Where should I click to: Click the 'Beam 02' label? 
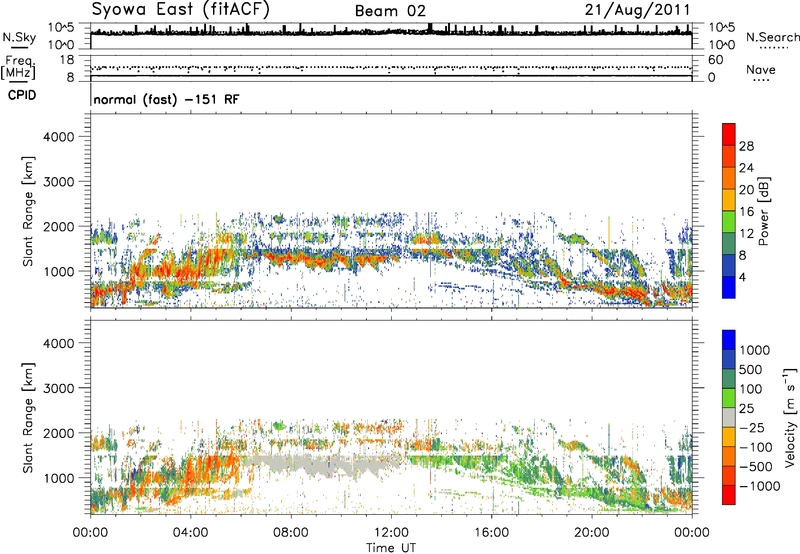click(x=390, y=11)
